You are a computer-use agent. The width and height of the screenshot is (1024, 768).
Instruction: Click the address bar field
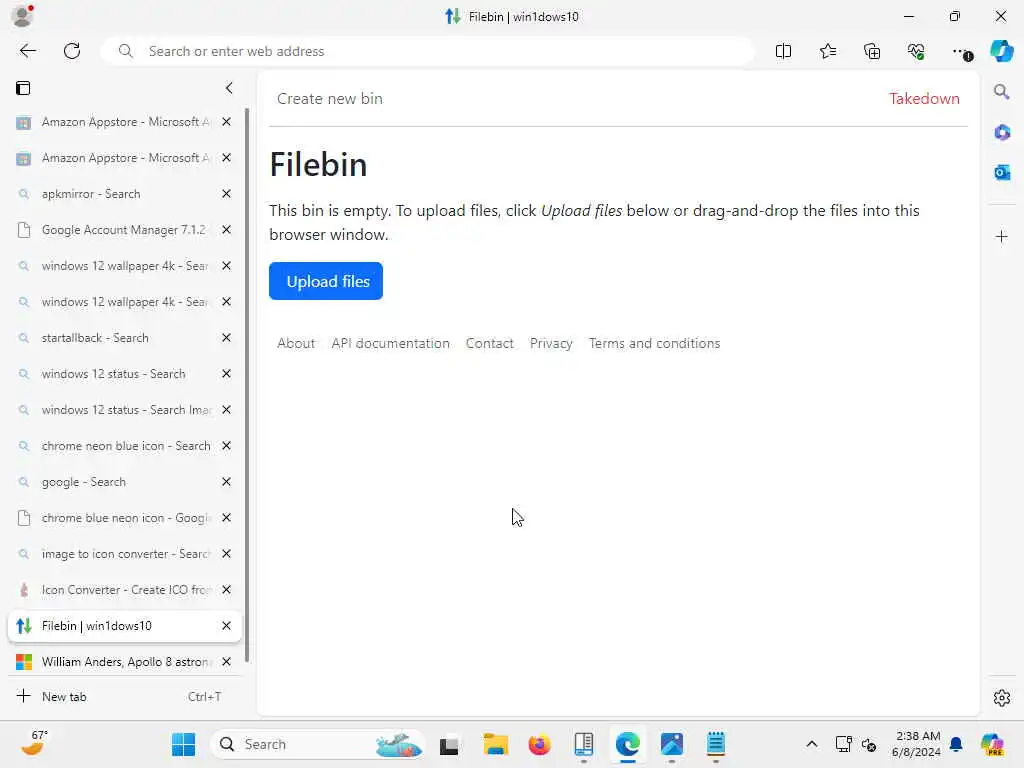pos(428,51)
